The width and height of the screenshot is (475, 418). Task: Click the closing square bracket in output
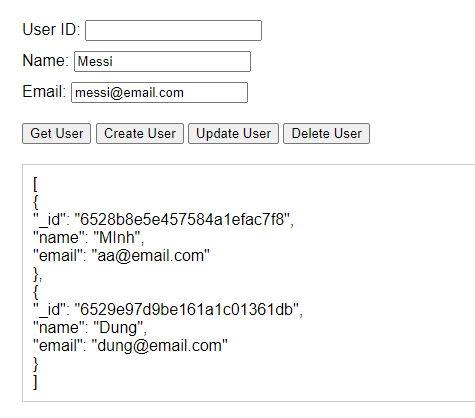(35, 382)
